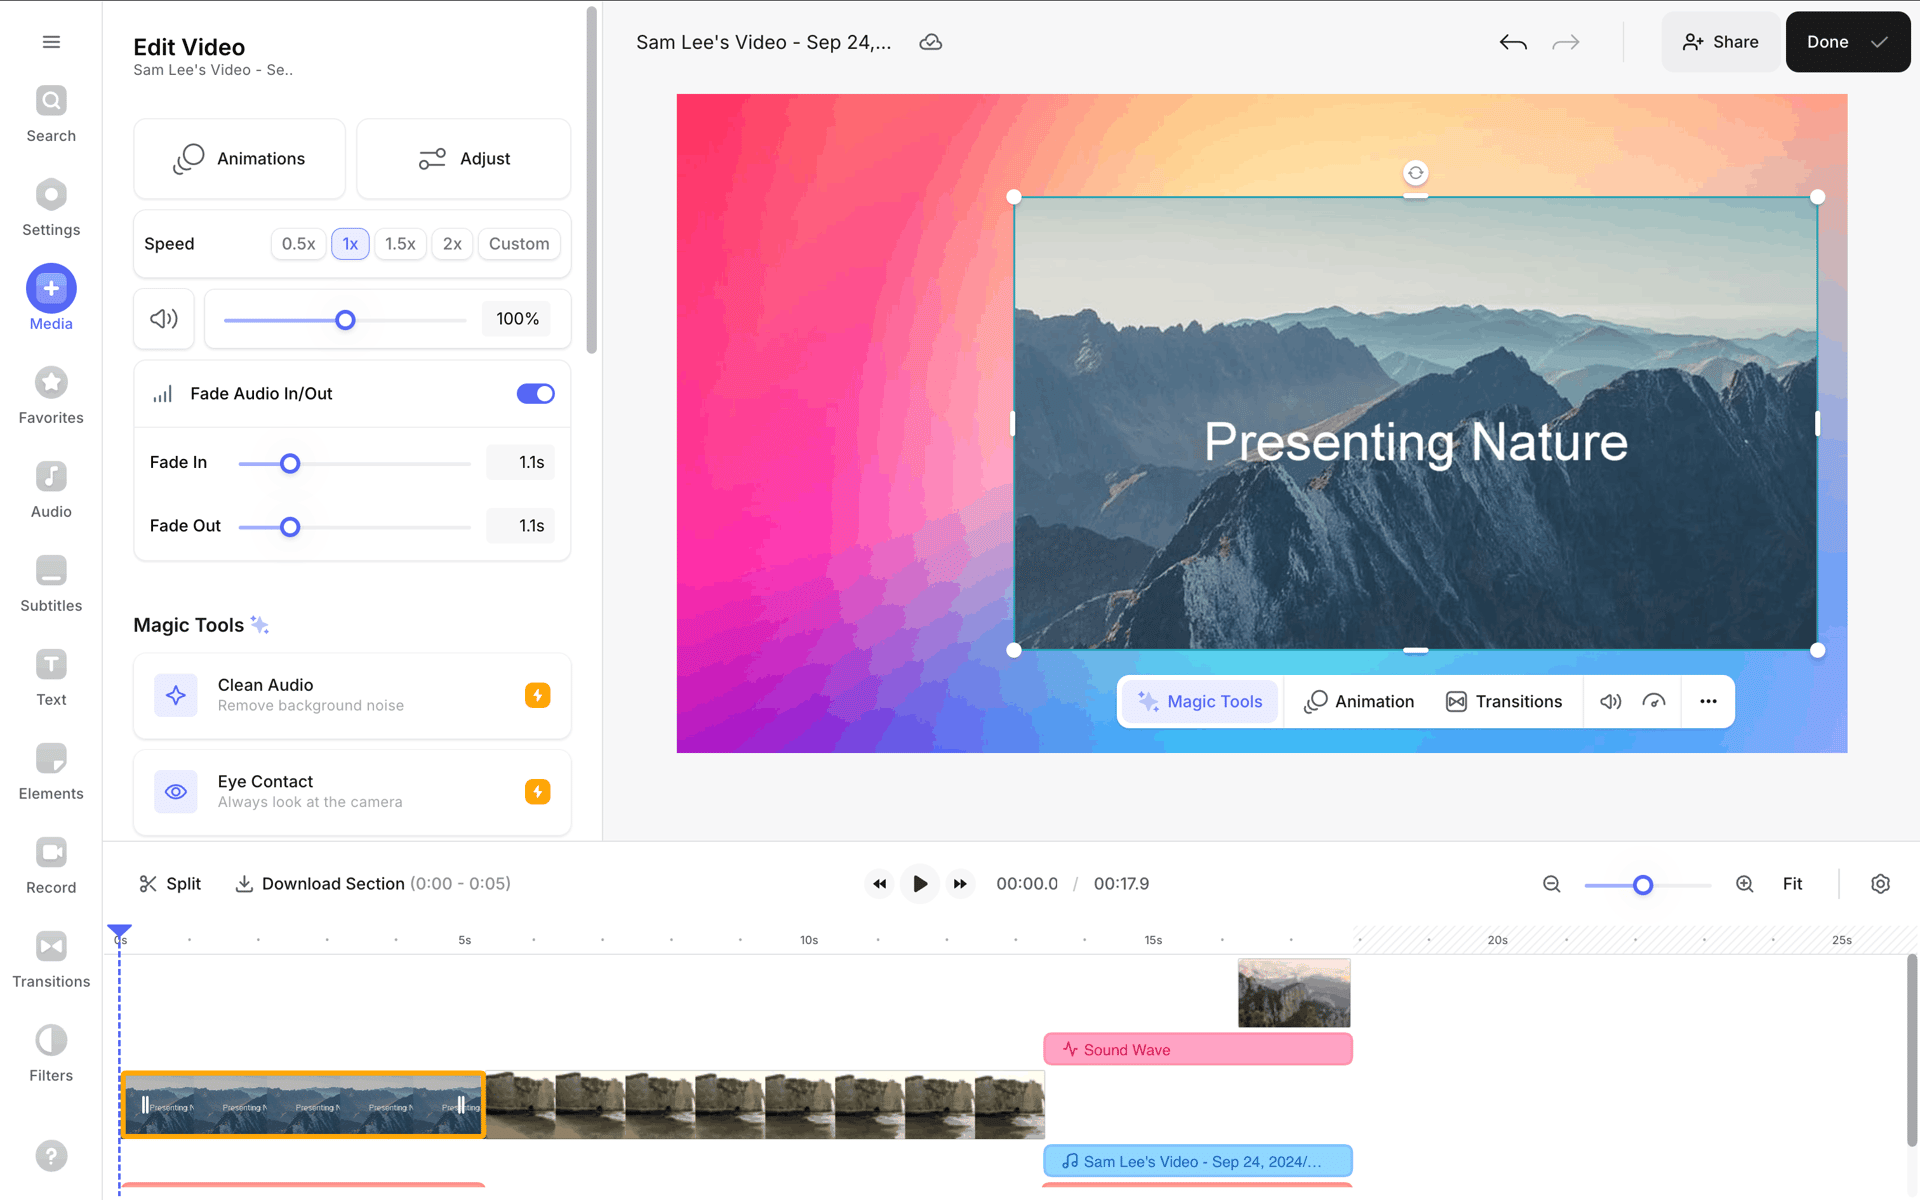
Task: Set speed to 1x
Action: (350, 244)
